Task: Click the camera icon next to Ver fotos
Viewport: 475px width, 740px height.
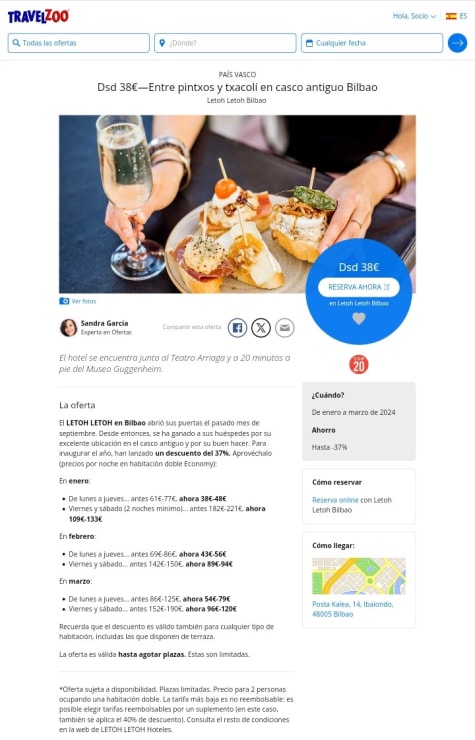Action: coord(64,301)
